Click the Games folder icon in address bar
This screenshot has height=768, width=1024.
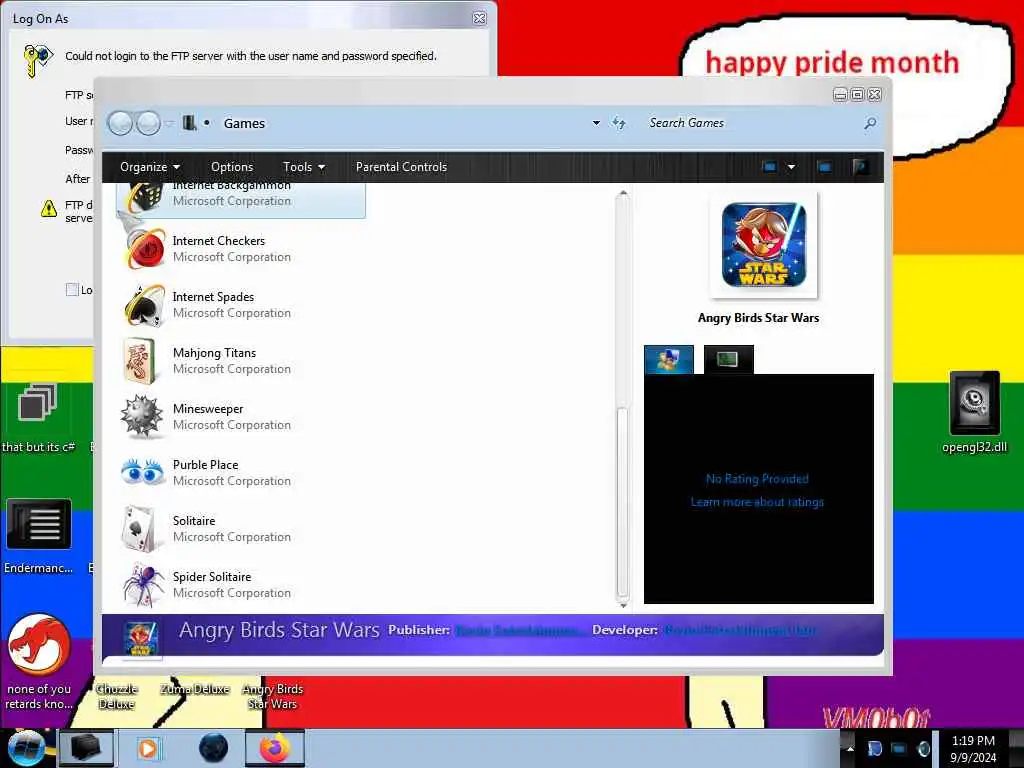(189, 123)
